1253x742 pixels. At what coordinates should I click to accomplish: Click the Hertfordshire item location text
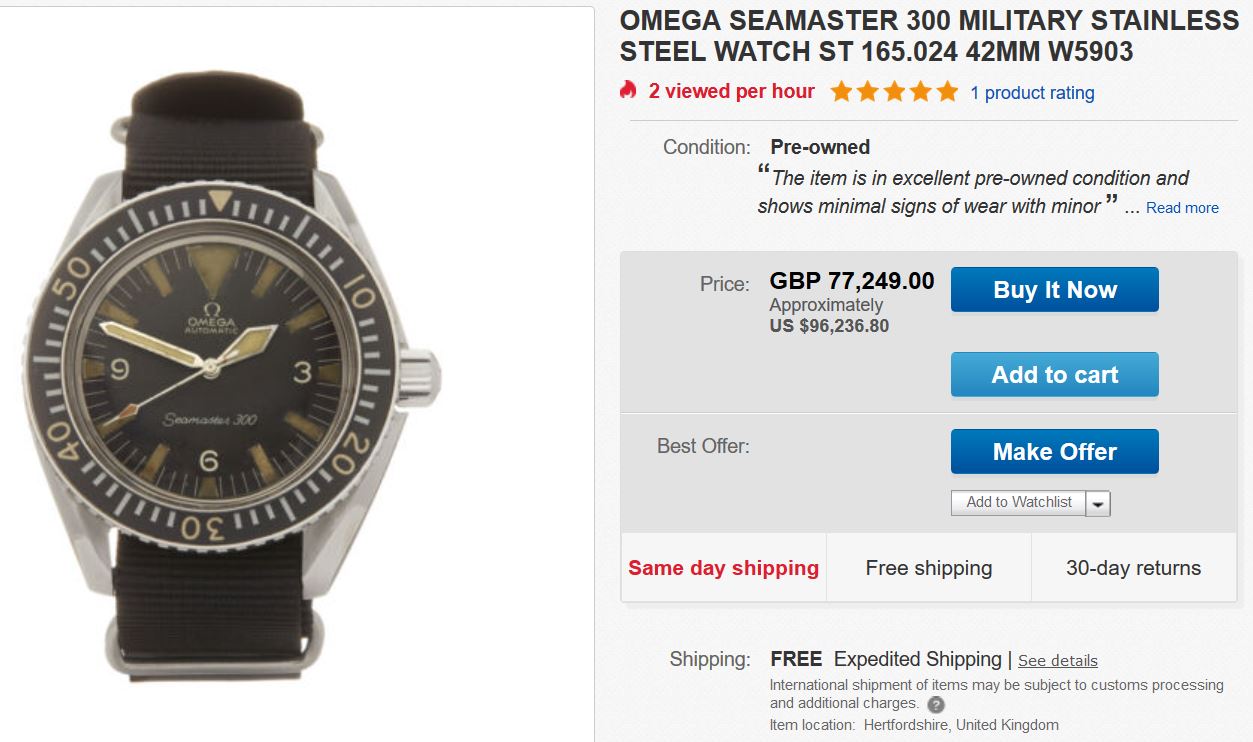[x=957, y=725]
